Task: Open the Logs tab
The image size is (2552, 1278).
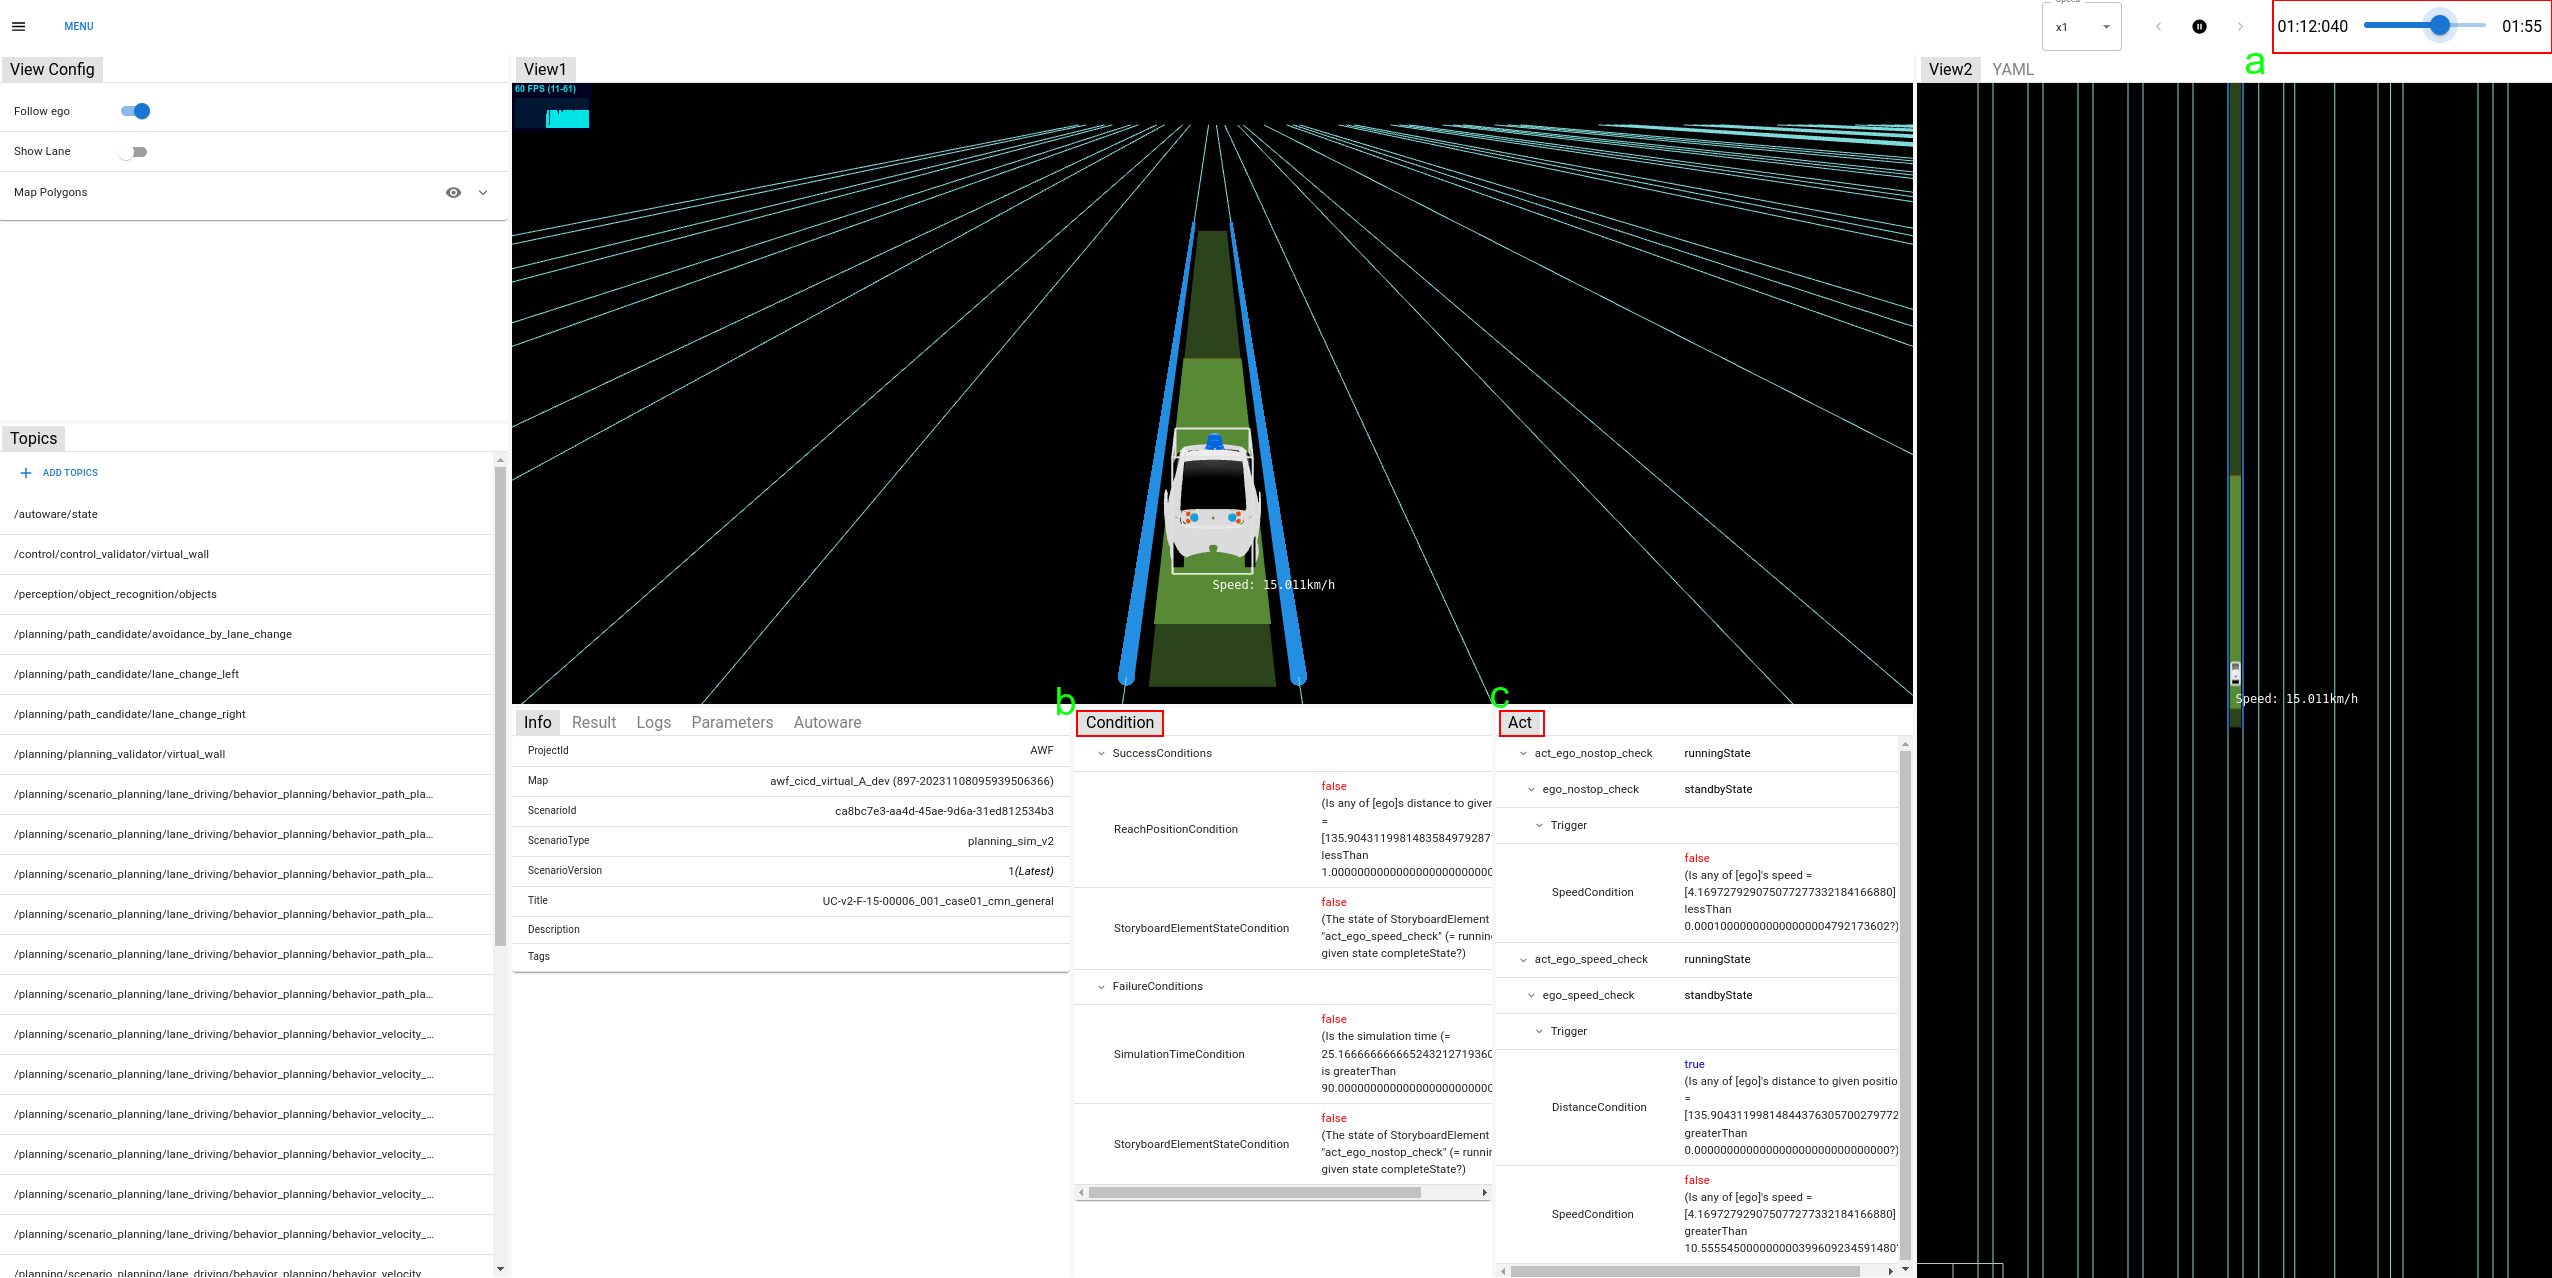Action: pyautogui.click(x=653, y=722)
